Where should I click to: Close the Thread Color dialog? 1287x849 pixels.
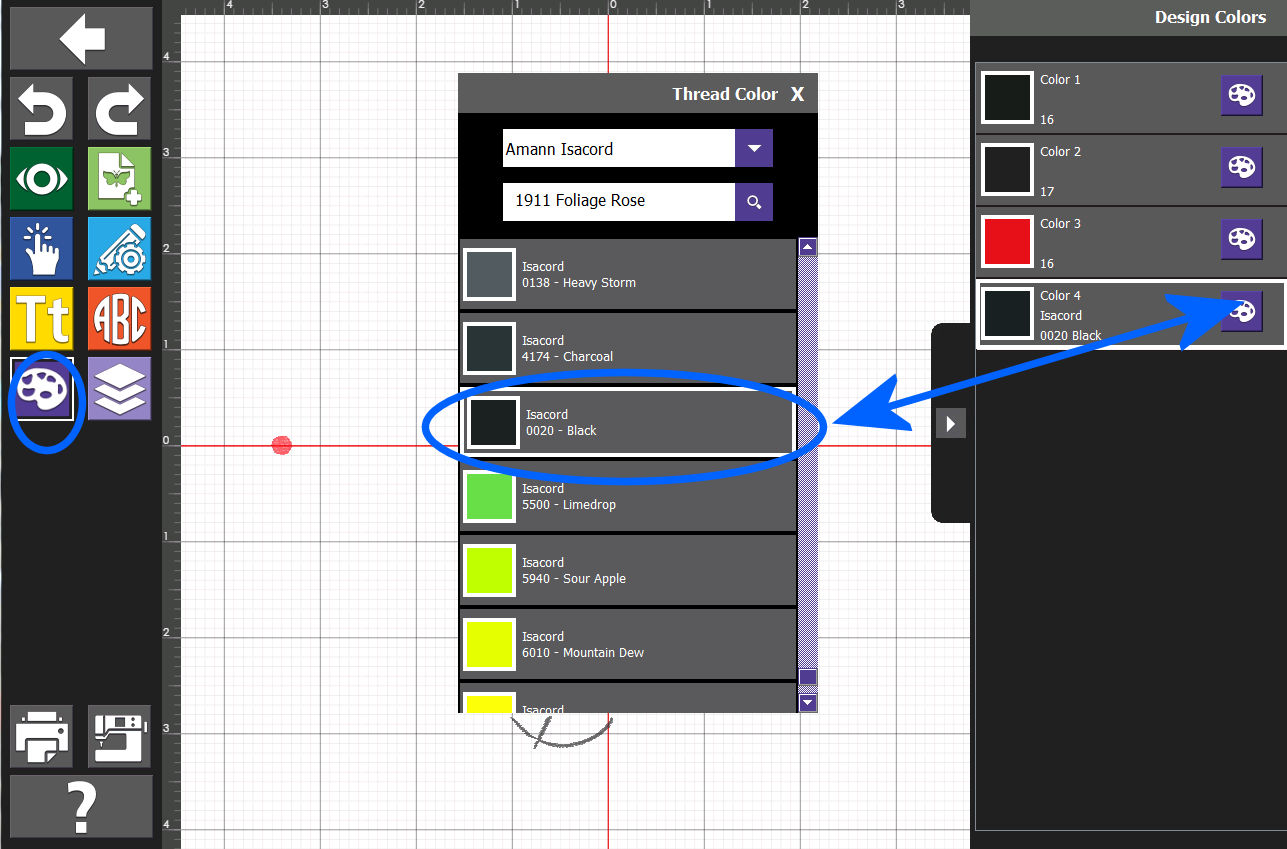point(797,94)
